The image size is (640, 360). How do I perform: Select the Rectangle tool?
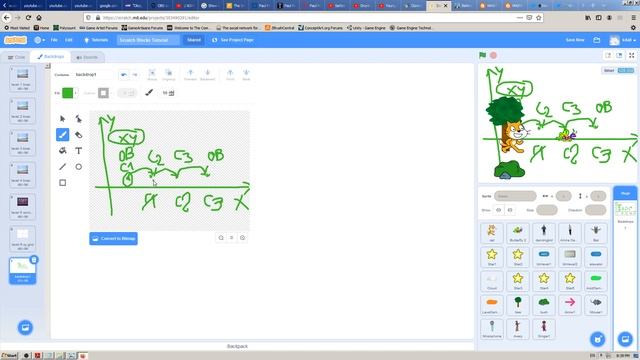(62, 182)
